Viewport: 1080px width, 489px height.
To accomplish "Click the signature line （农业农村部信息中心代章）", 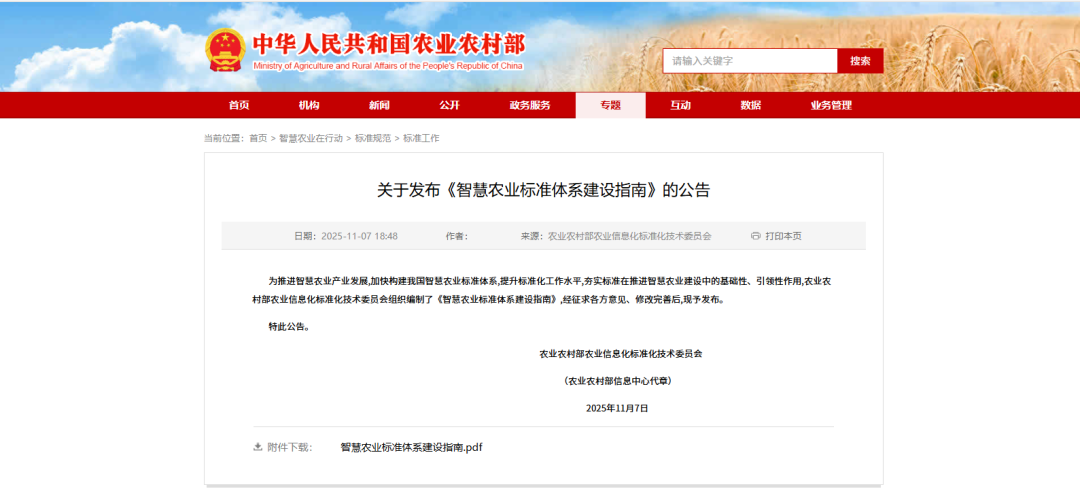I will [617, 381].
